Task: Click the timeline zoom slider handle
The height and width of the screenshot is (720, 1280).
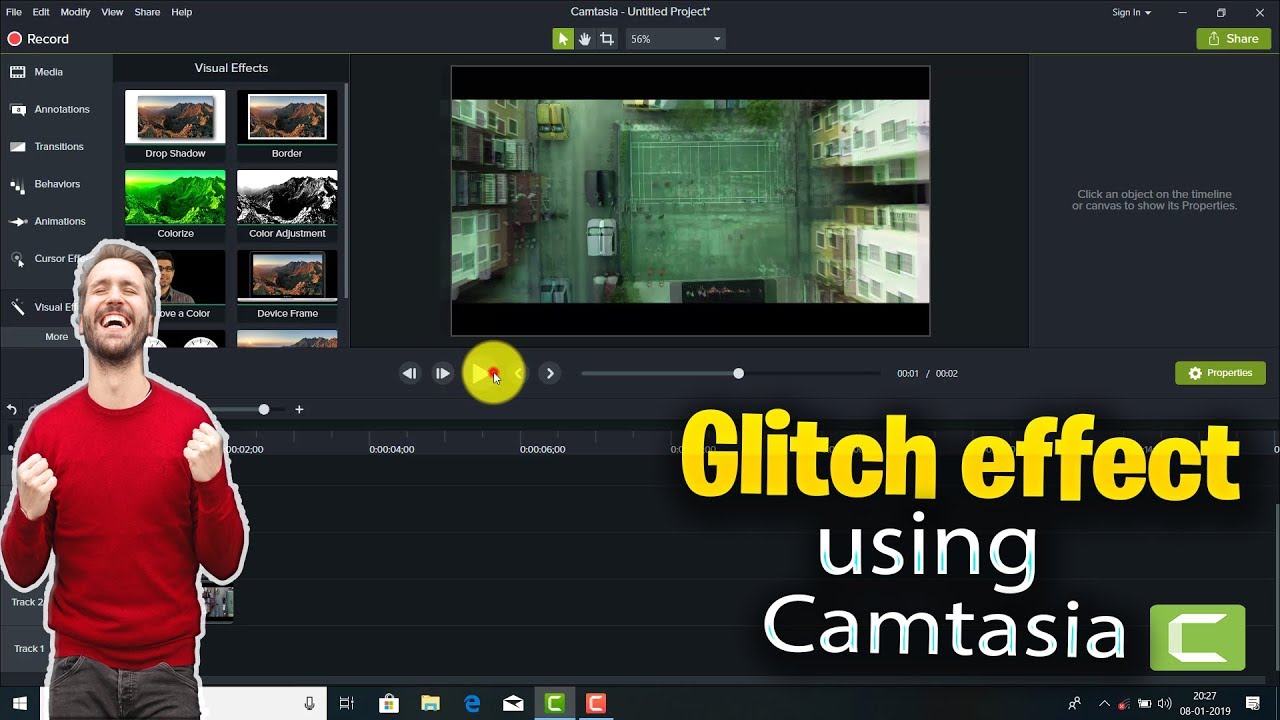Action: click(264, 409)
